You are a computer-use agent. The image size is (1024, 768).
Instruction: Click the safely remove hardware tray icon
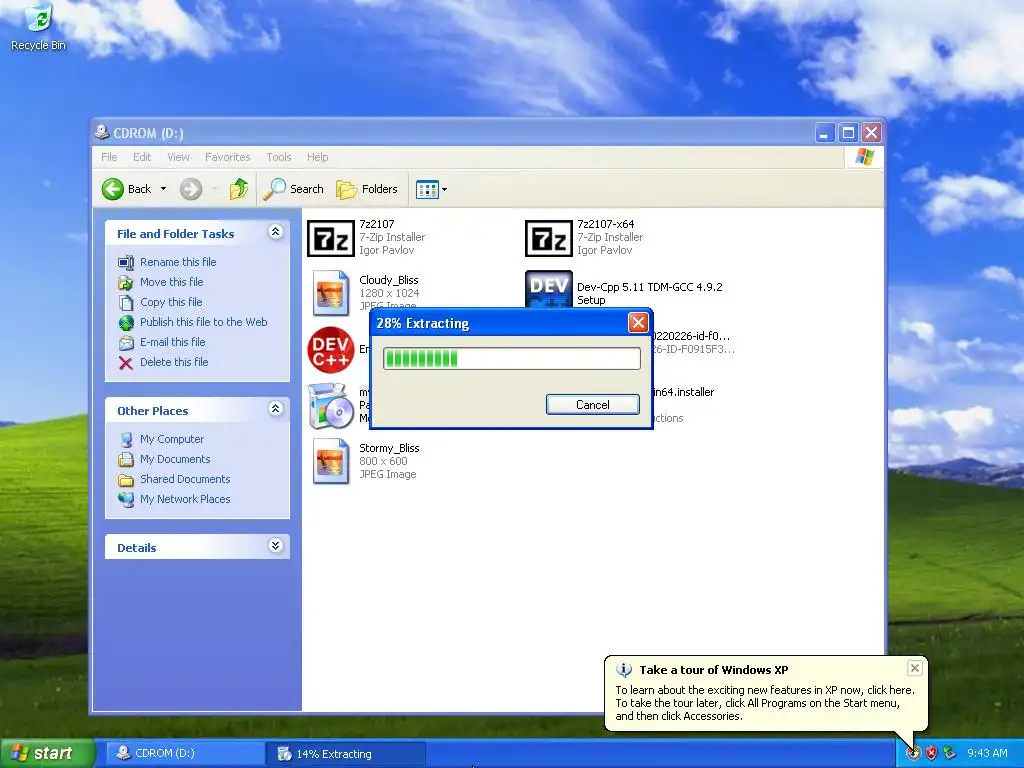[950, 754]
